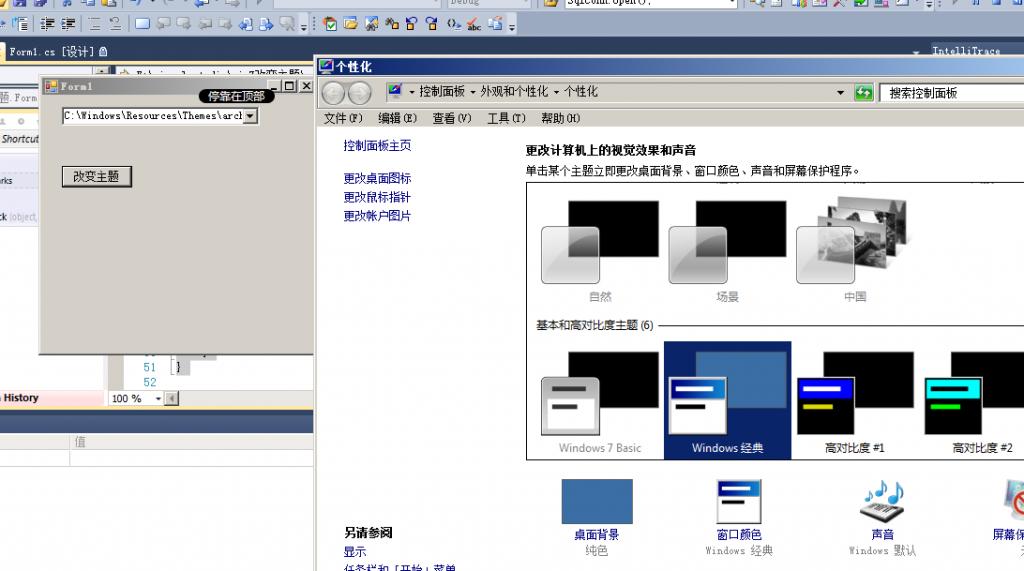Image resolution: width=1024 pixels, height=571 pixels.
Task: Select the Windows 7 Basic theme
Action: coord(600,405)
